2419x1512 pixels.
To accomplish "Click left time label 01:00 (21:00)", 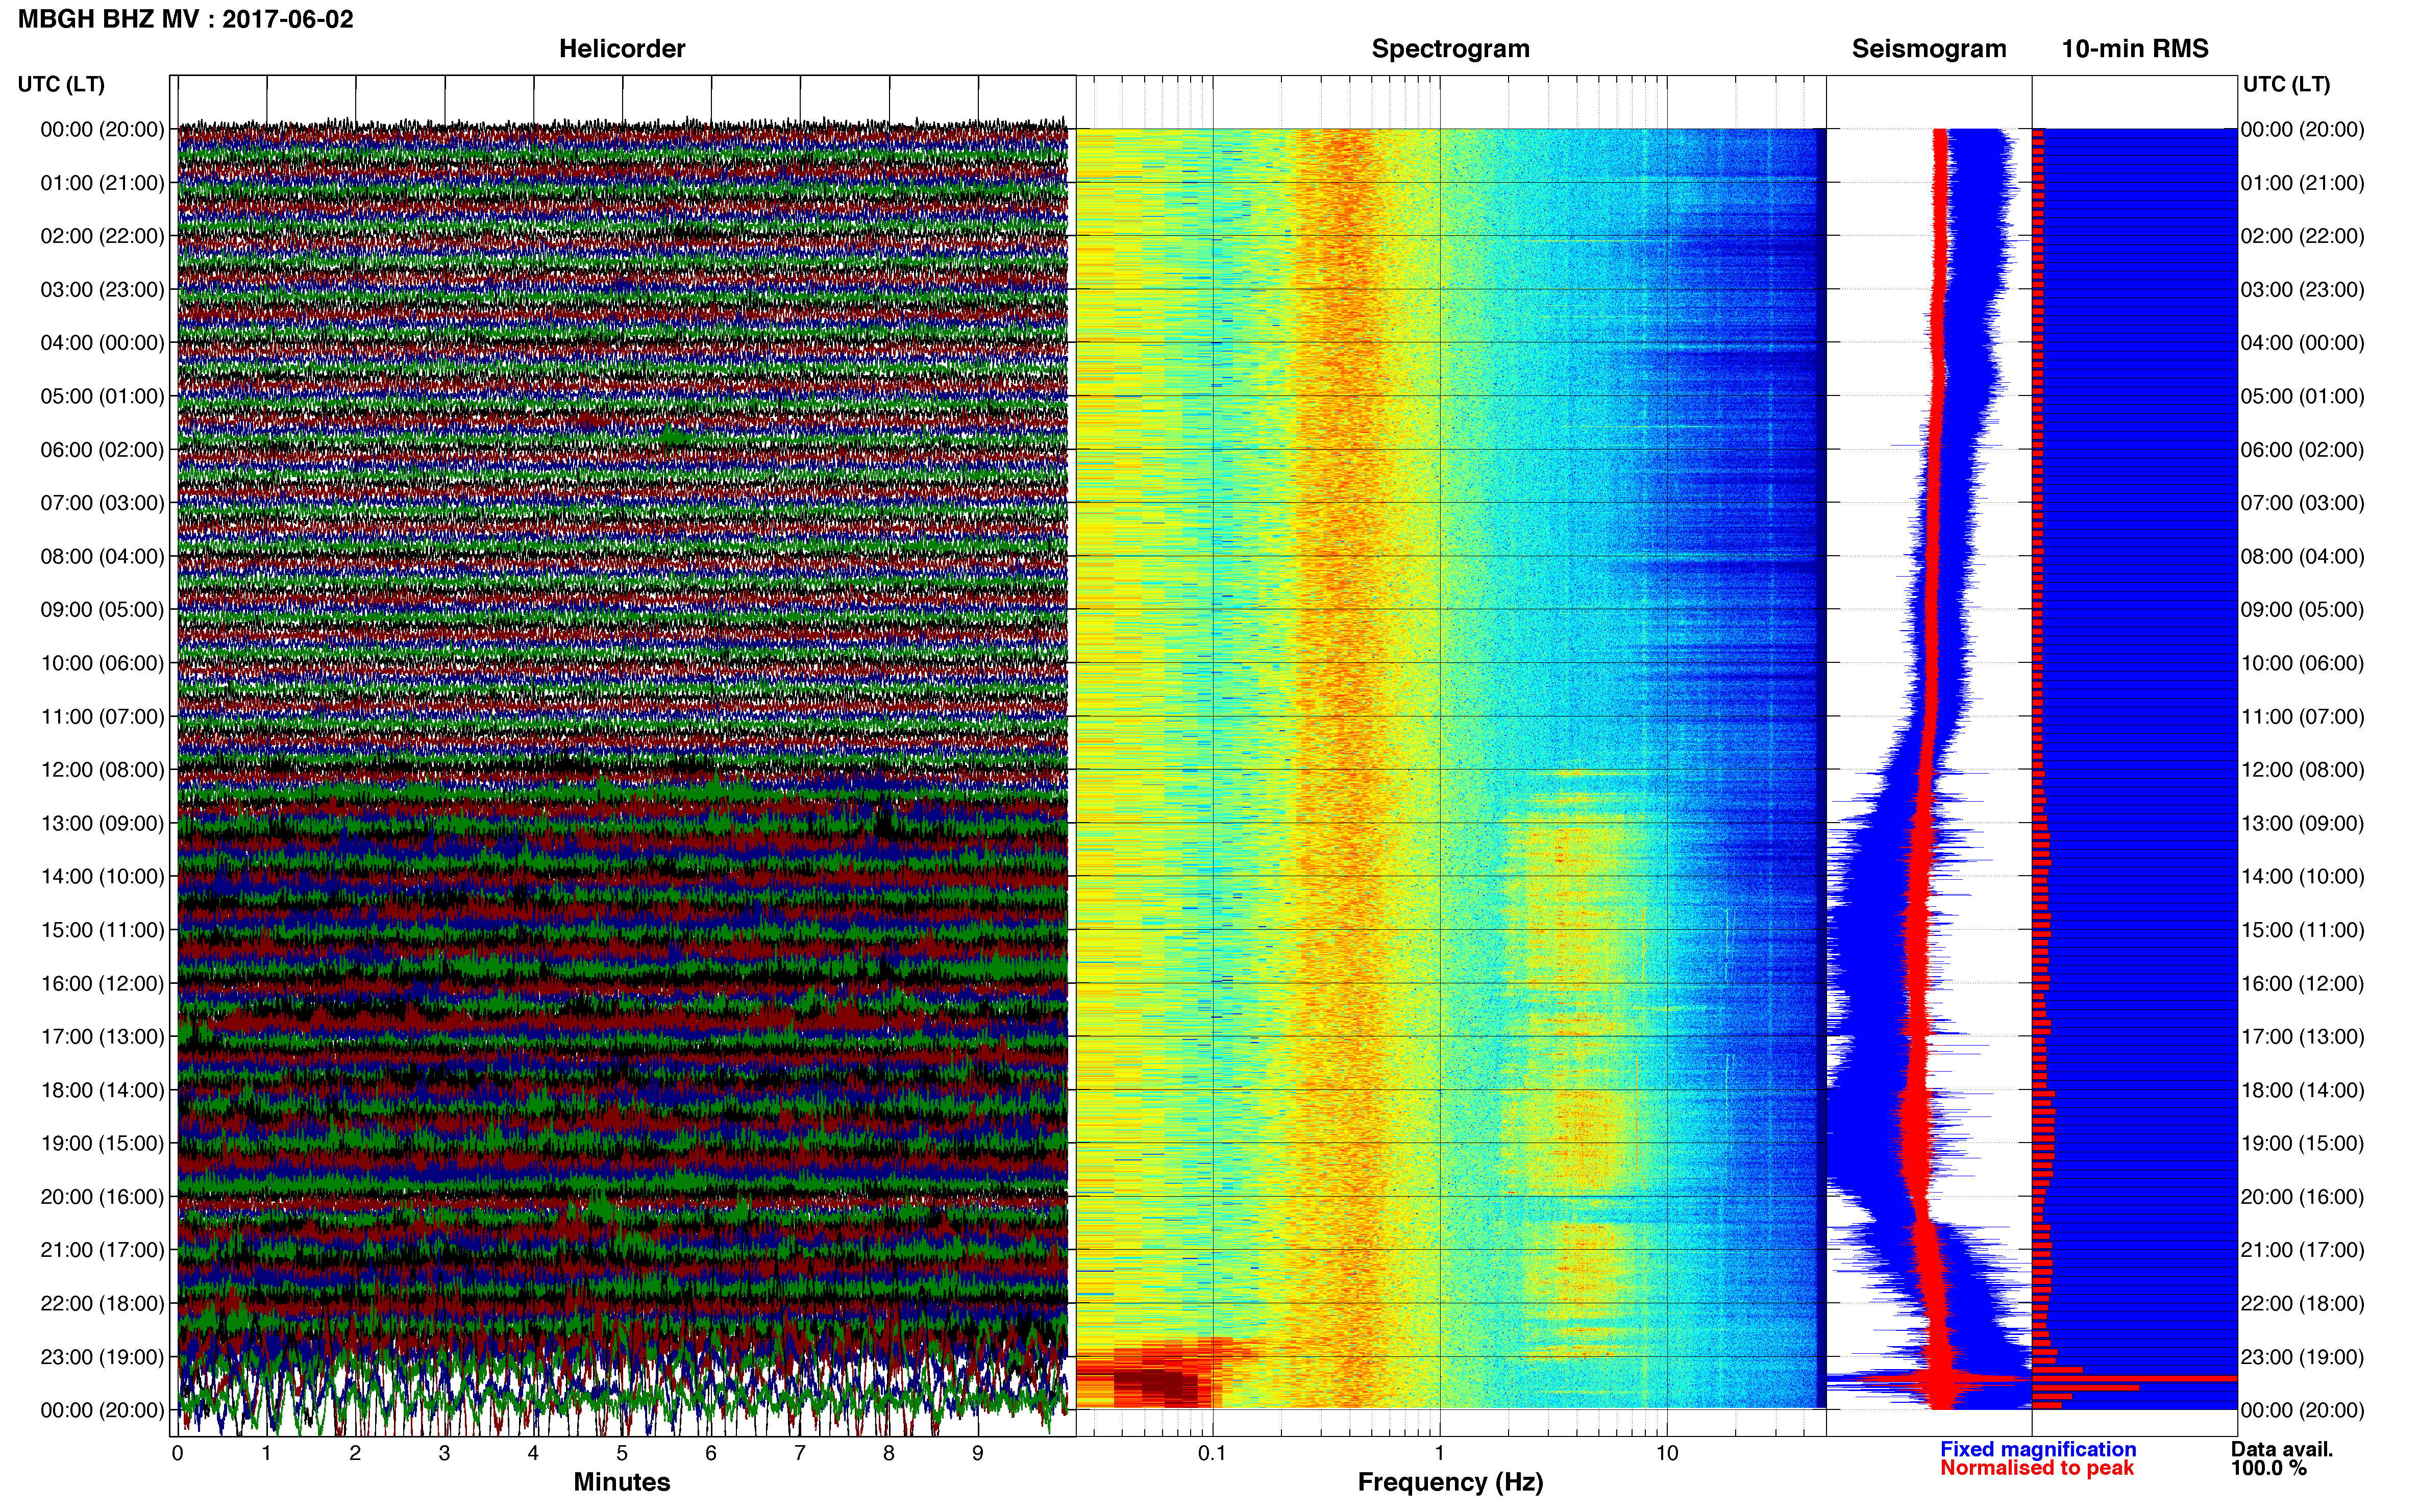I will 102,183.
